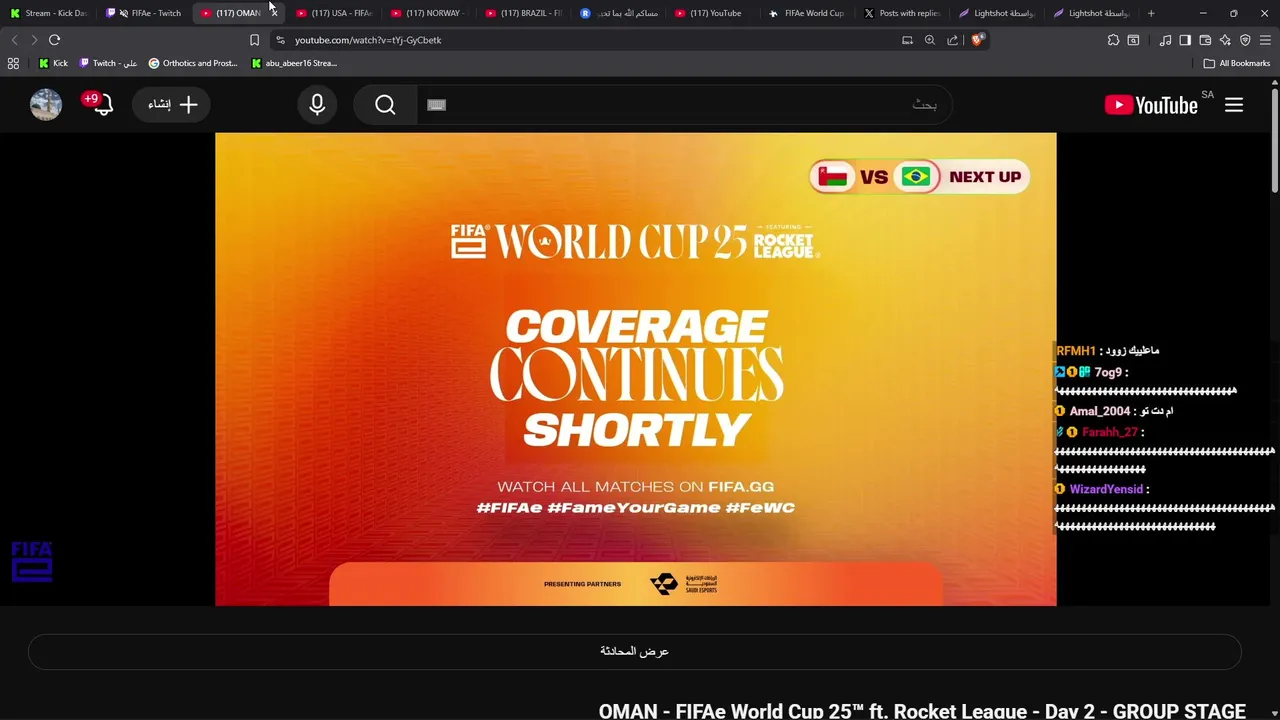Click the URL address bar text
The height and width of the screenshot is (720, 1280).
pyautogui.click(x=368, y=40)
